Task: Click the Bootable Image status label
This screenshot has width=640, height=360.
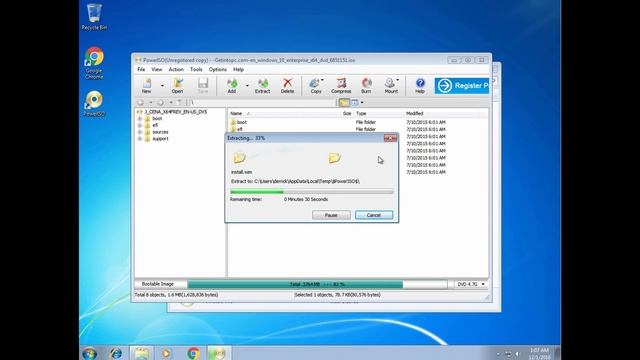Action: pos(158,284)
